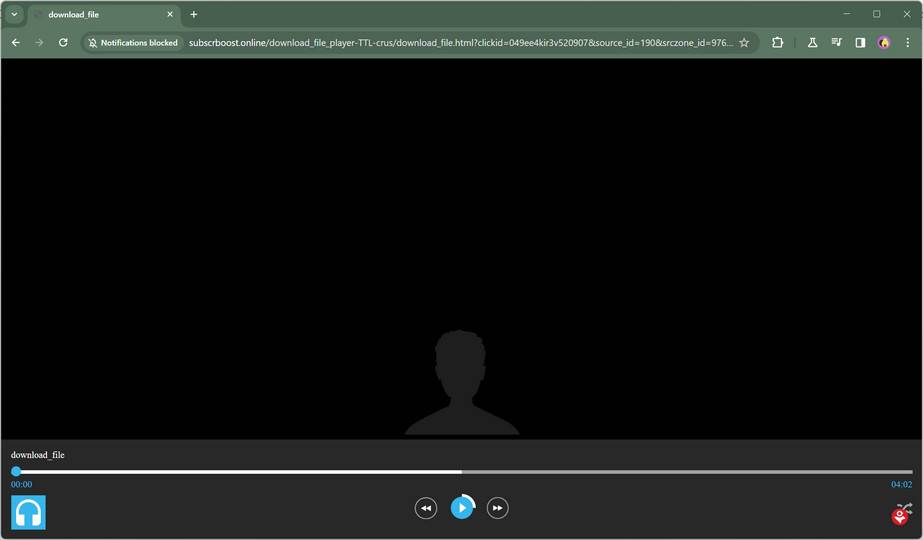Open a new tab with plus button
This screenshot has width=923, height=540.
[194, 14]
